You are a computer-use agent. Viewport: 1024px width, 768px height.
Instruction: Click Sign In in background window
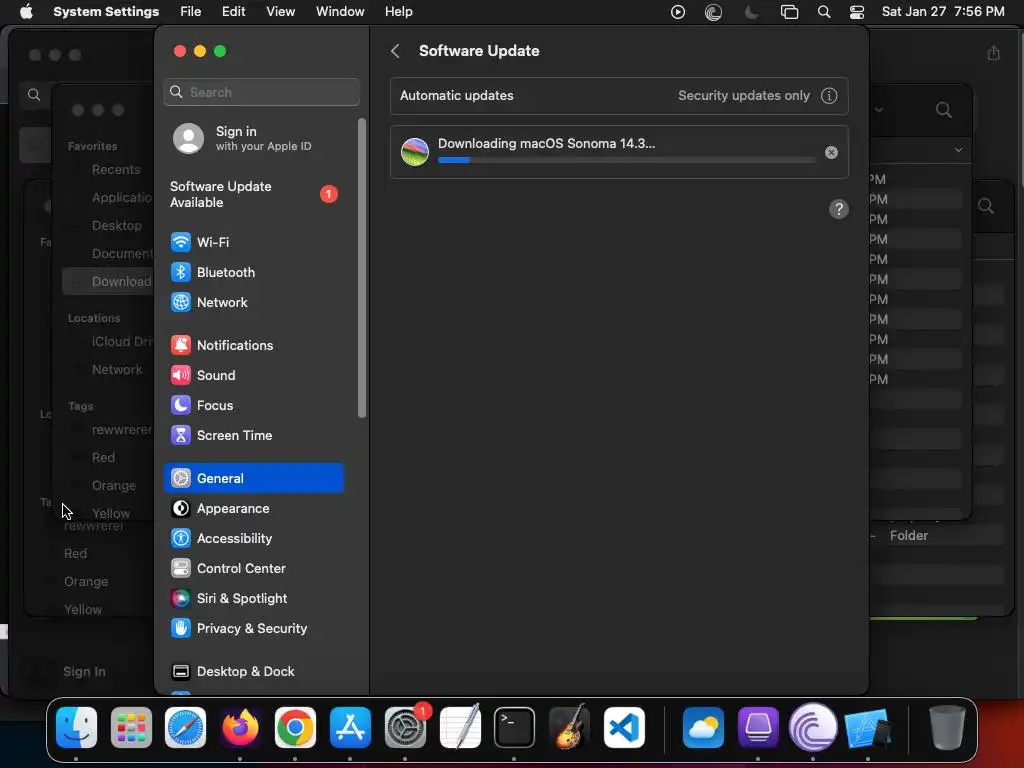point(84,671)
